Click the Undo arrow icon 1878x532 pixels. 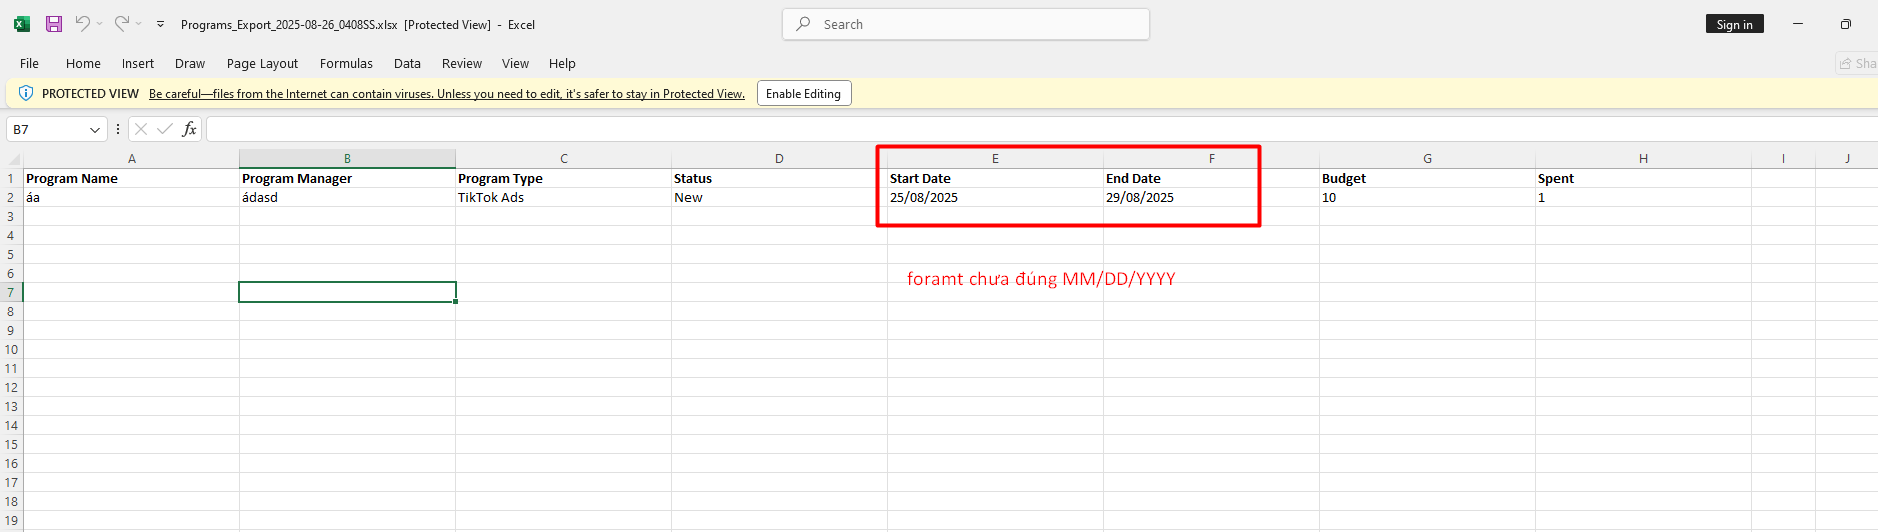point(82,24)
